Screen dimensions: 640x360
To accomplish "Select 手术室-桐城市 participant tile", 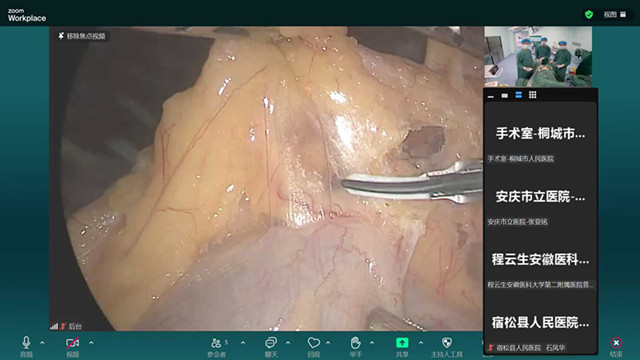I will [x=540, y=134].
